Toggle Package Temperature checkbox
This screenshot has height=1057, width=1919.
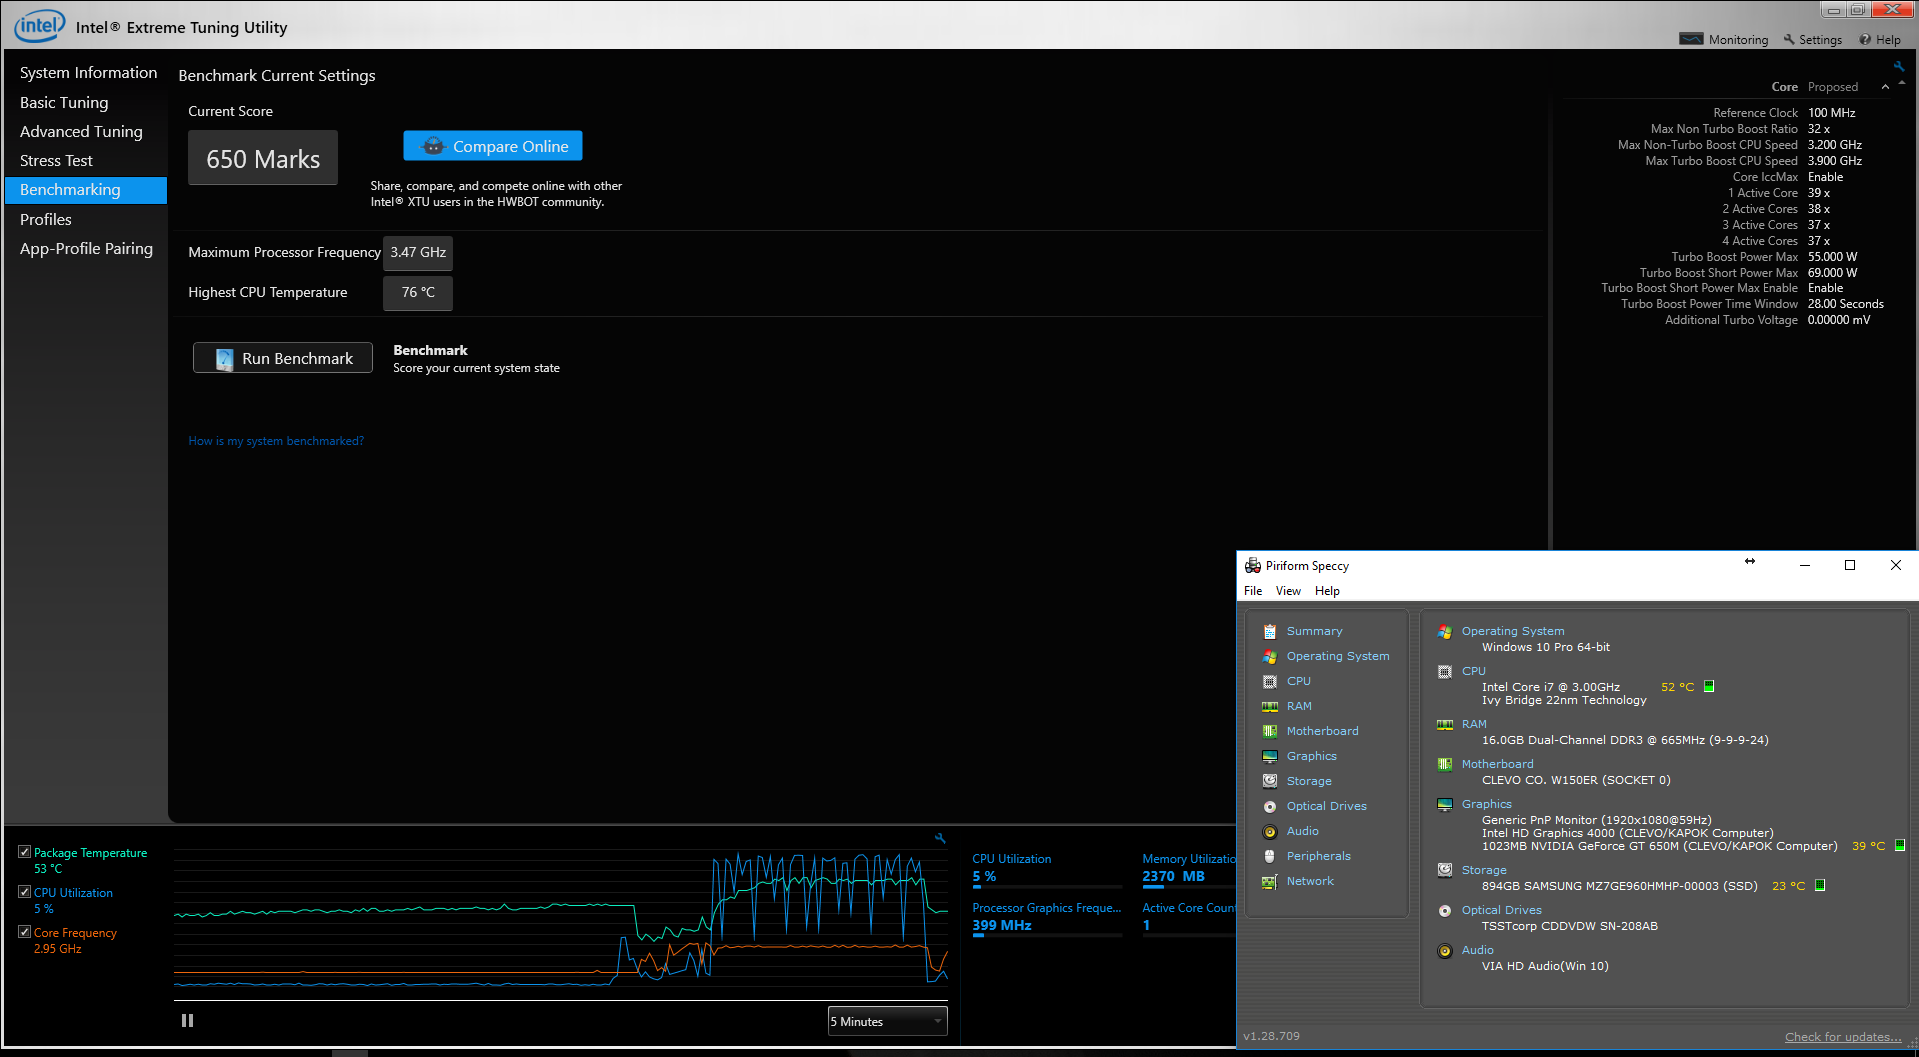click(x=24, y=852)
